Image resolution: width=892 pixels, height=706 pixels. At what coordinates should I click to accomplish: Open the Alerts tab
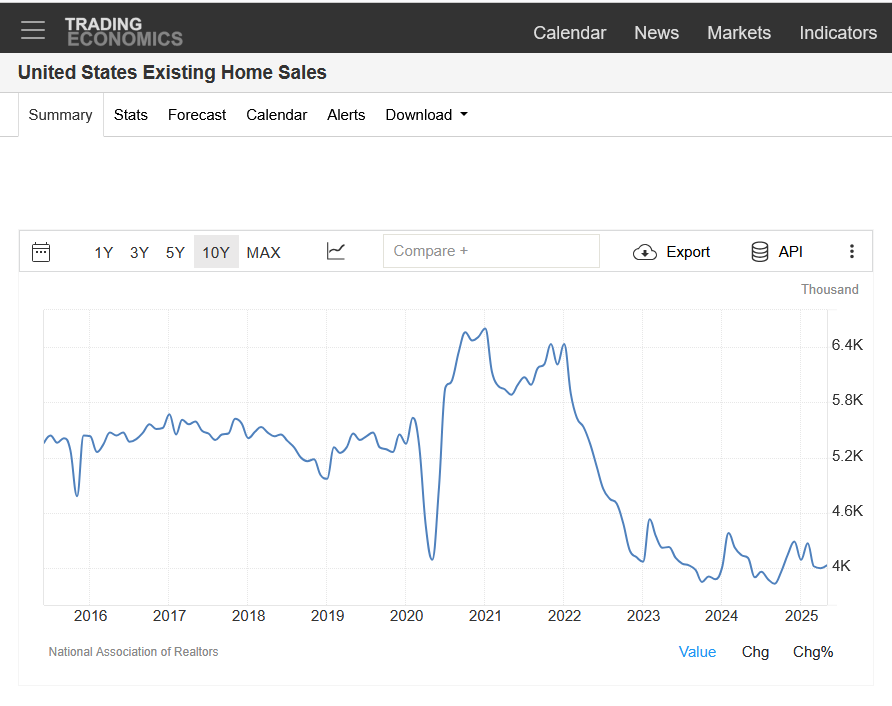(x=346, y=115)
